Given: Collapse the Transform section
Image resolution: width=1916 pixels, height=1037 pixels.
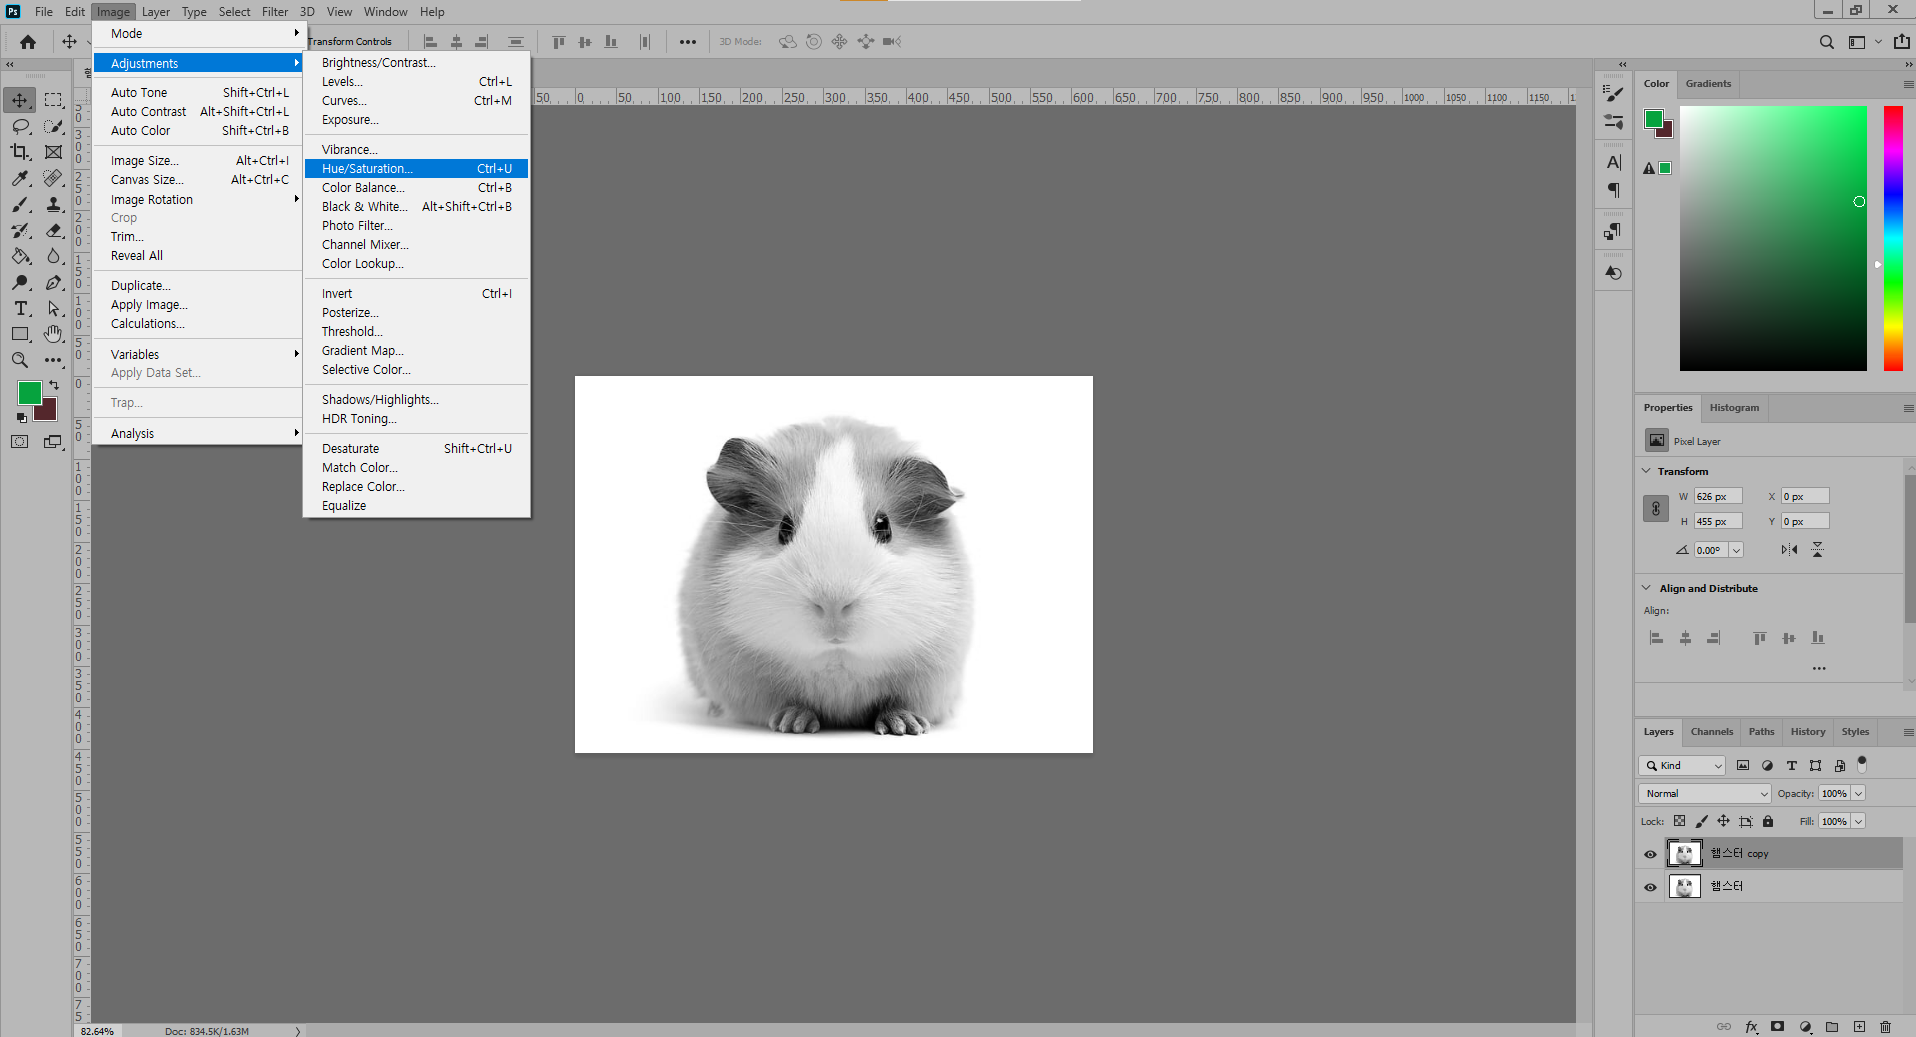Looking at the screenshot, I should [1647, 471].
